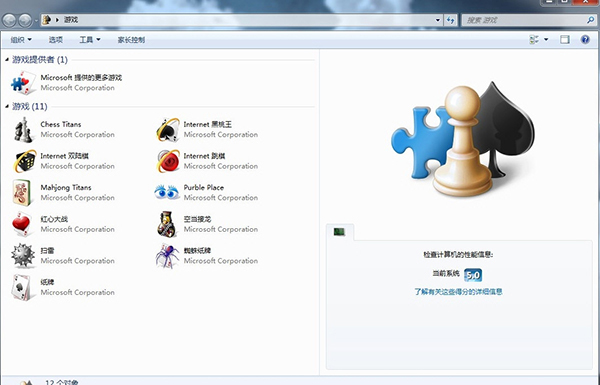Open 红心大战 hearts card icon

coord(22,224)
